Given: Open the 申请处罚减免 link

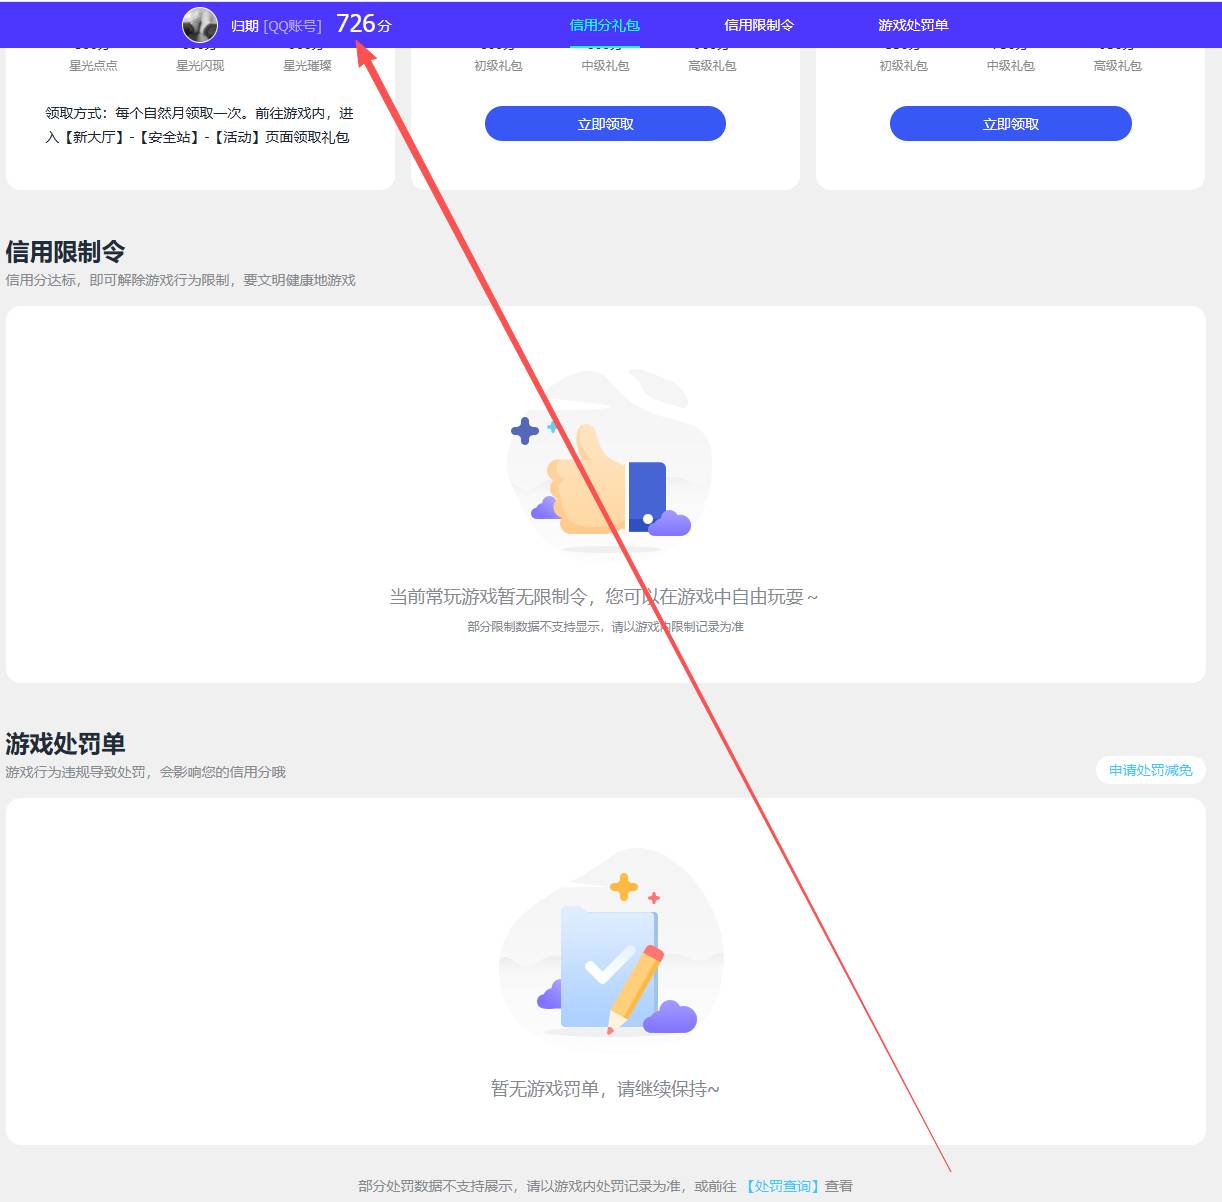Looking at the screenshot, I should [x=1150, y=770].
